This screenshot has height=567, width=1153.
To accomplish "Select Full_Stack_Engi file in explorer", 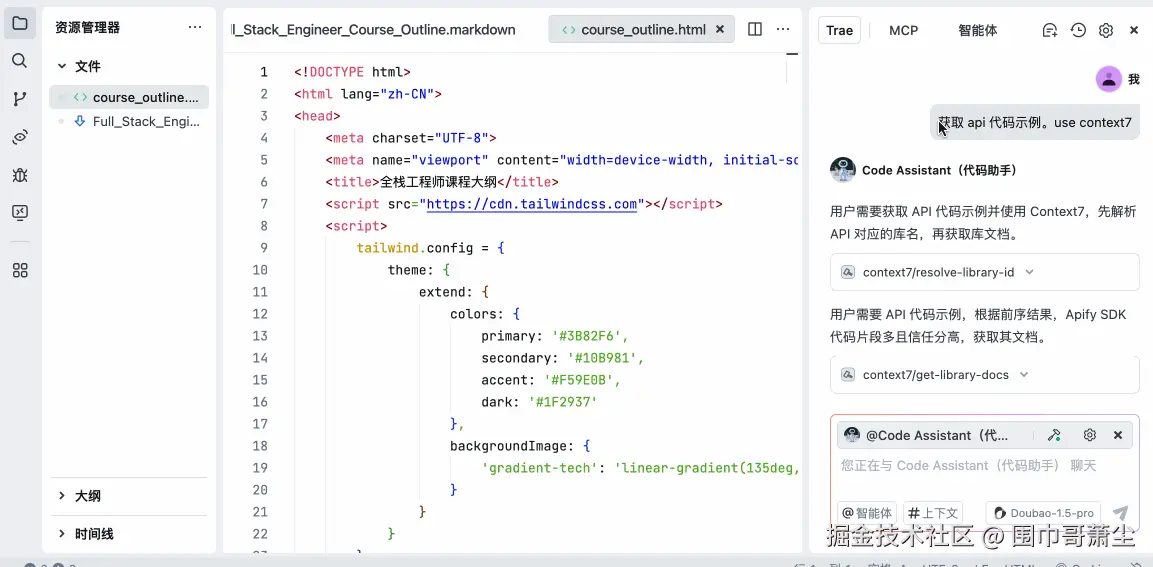I will pyautogui.click(x=129, y=121).
